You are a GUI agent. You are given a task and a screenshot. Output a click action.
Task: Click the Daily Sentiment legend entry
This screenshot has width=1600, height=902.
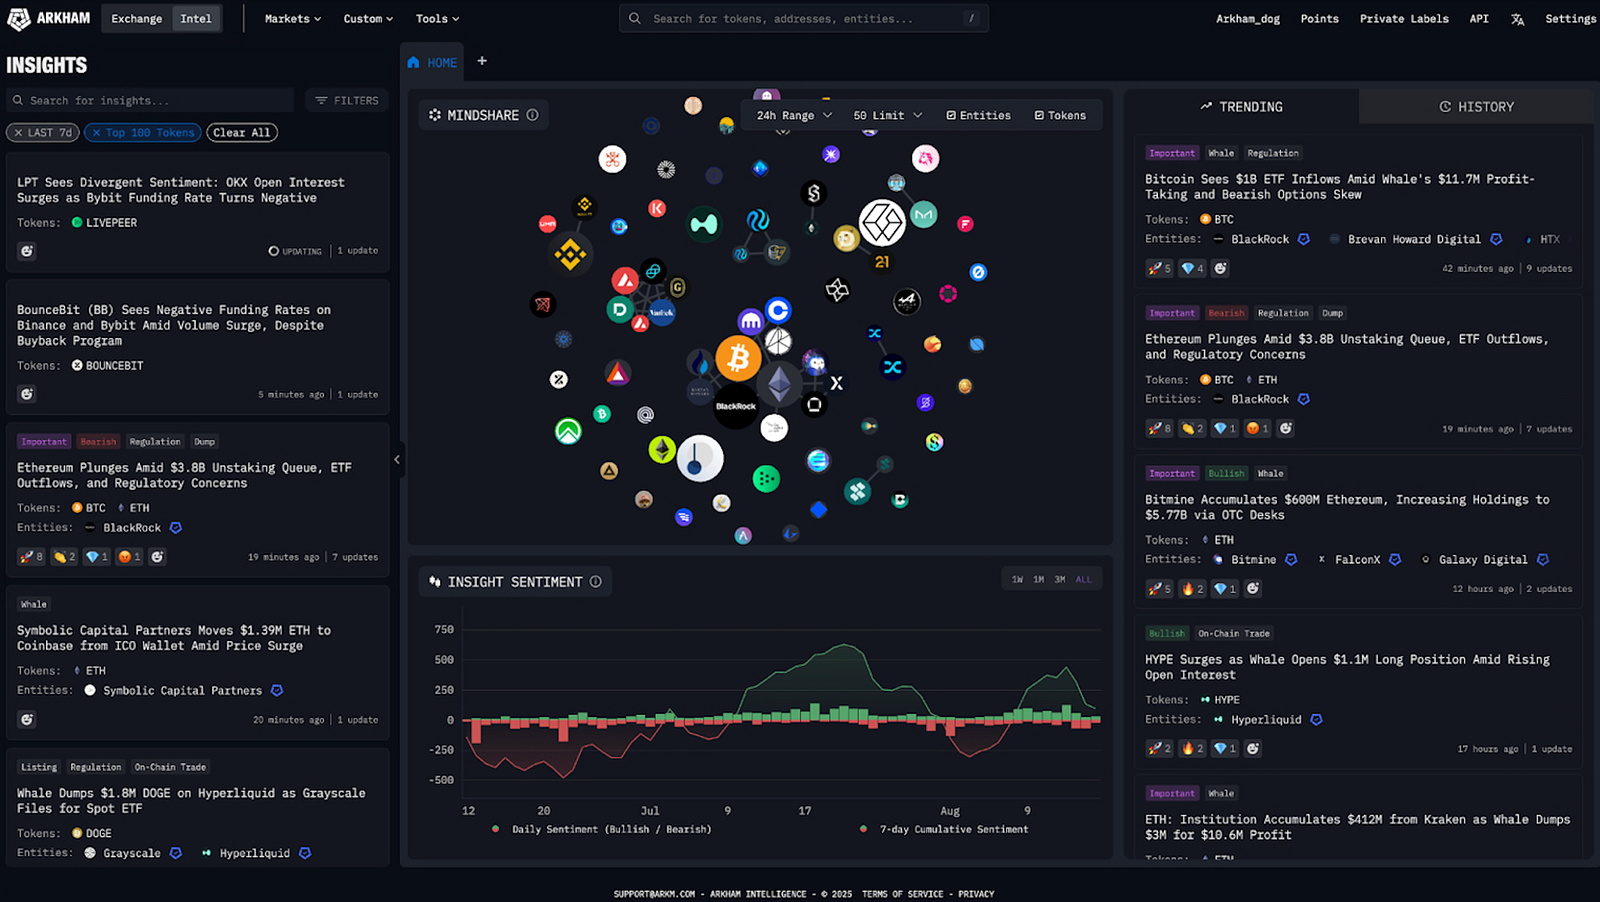pyautogui.click(x=602, y=829)
